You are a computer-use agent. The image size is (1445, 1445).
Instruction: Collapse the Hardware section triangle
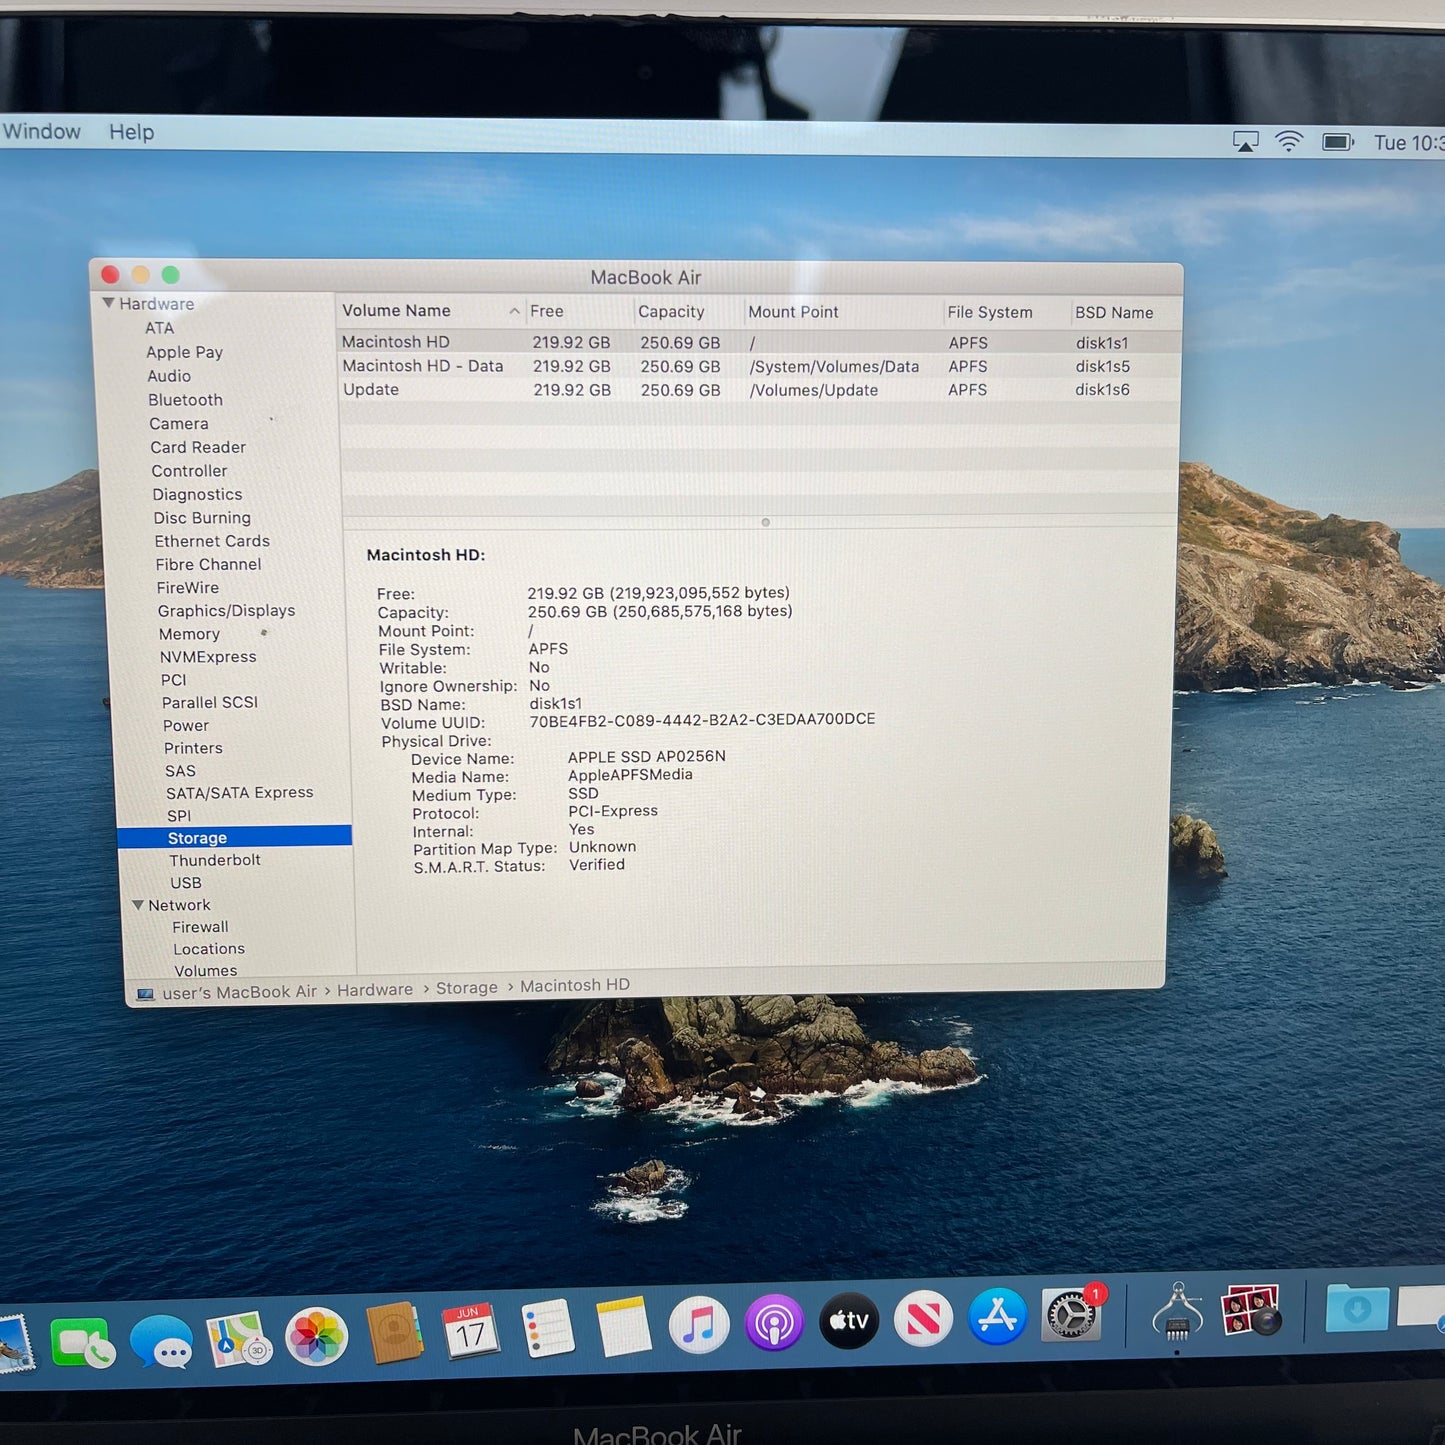pos(108,303)
